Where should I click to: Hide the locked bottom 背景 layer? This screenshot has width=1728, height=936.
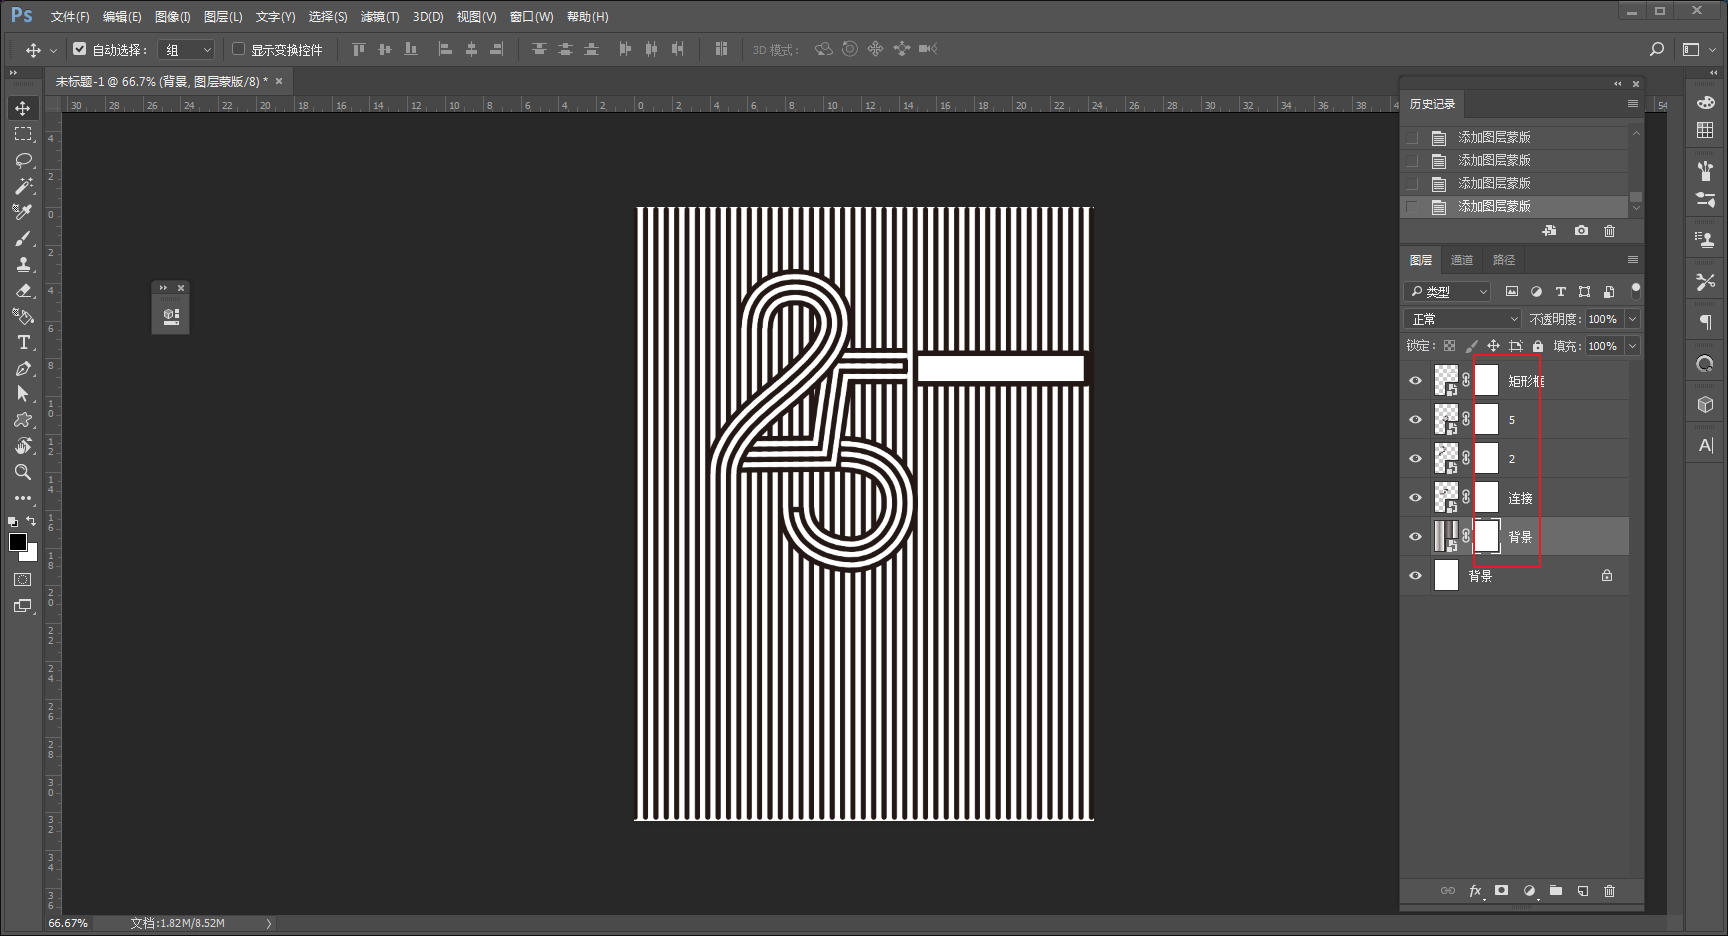(x=1415, y=576)
